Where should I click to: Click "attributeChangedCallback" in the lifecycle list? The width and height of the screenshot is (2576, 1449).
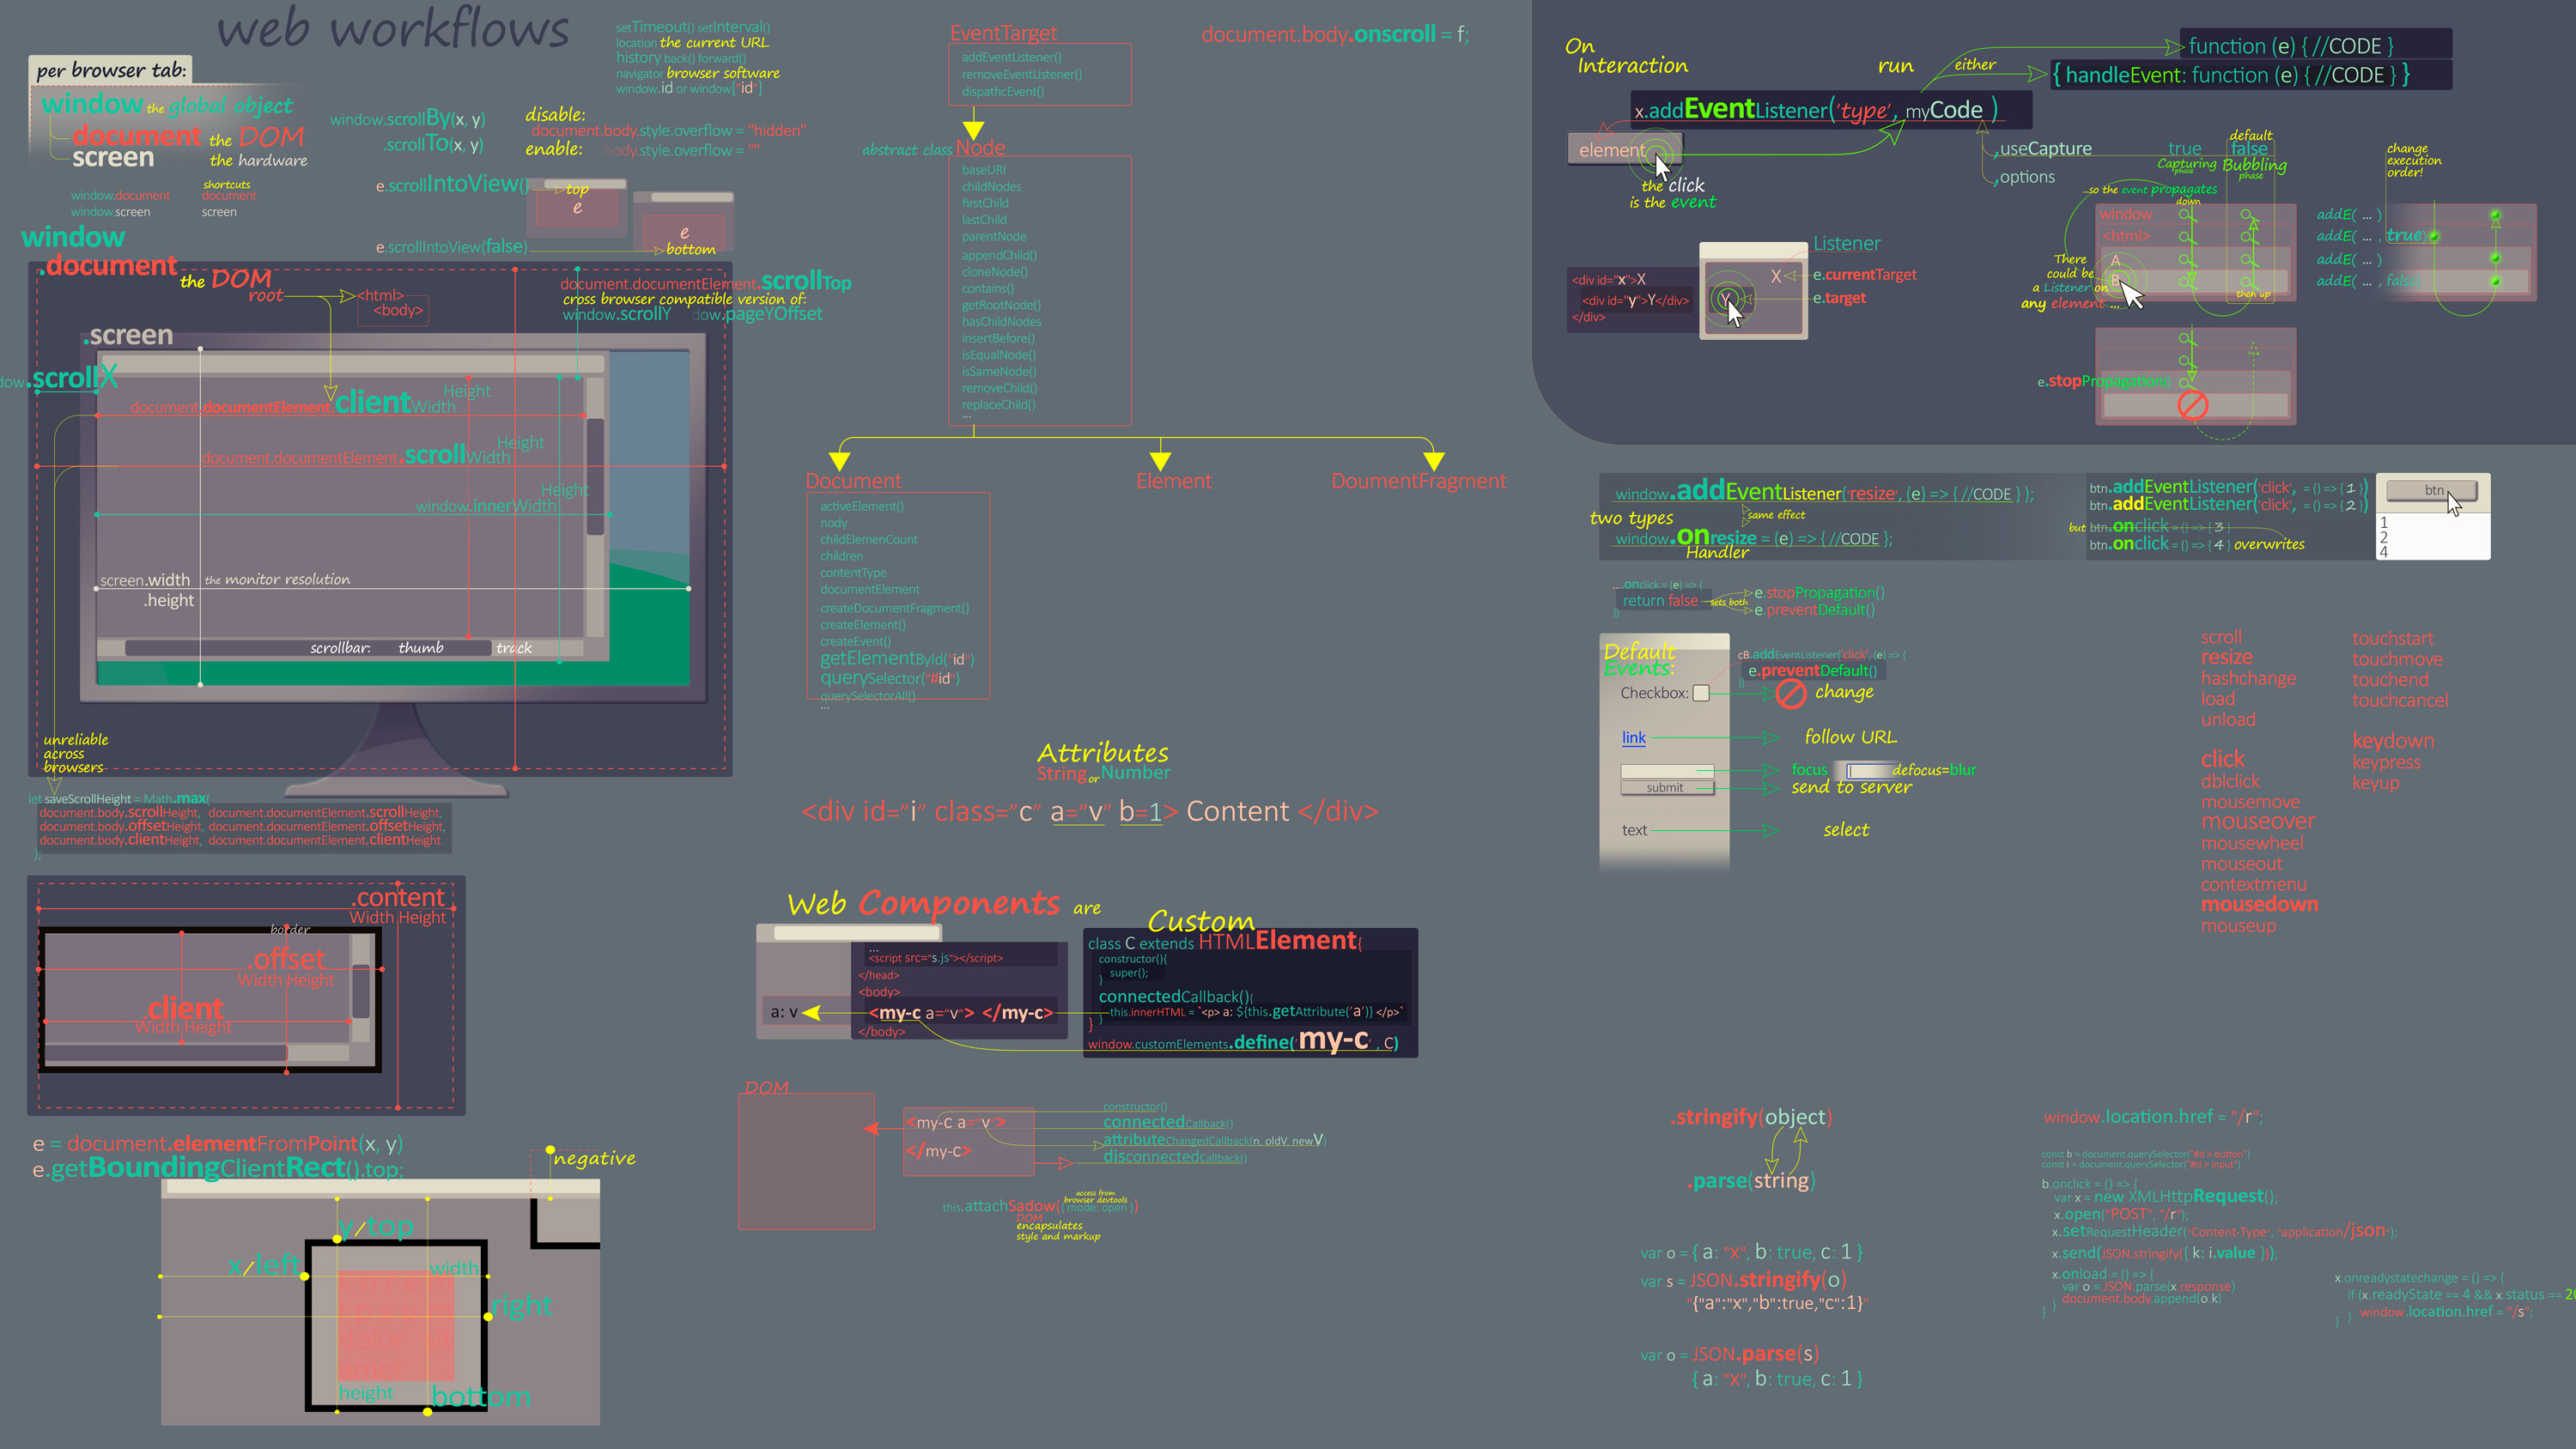click(1176, 1140)
